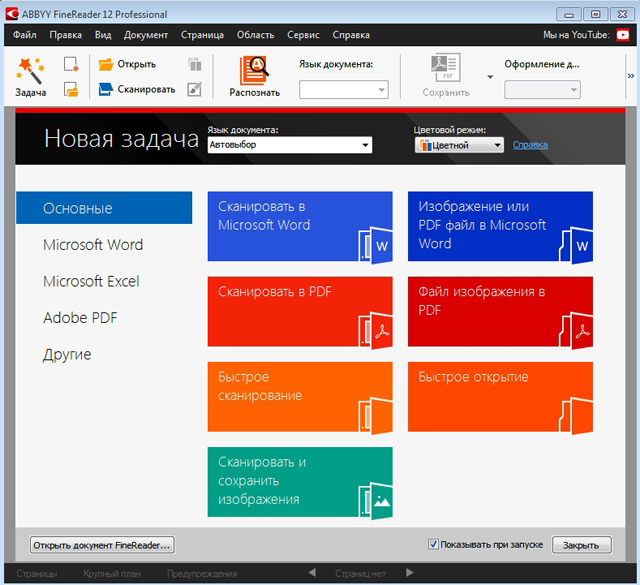Start Файл изображения в PDF task
640x585 pixels.
coord(500,311)
